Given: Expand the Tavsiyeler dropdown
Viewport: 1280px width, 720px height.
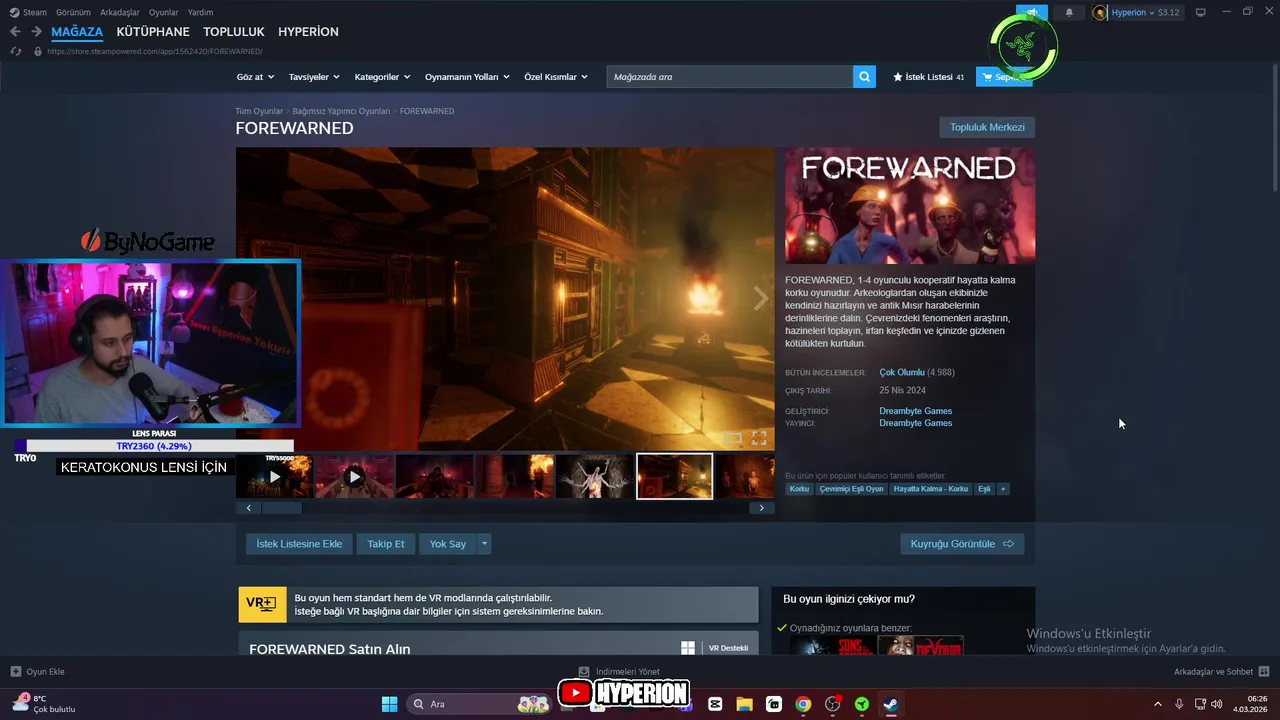Looking at the screenshot, I should click(x=314, y=77).
